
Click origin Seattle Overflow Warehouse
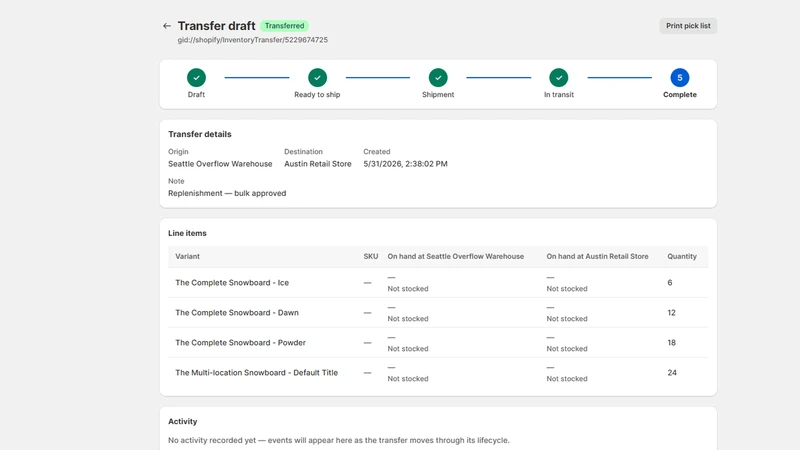pos(220,164)
